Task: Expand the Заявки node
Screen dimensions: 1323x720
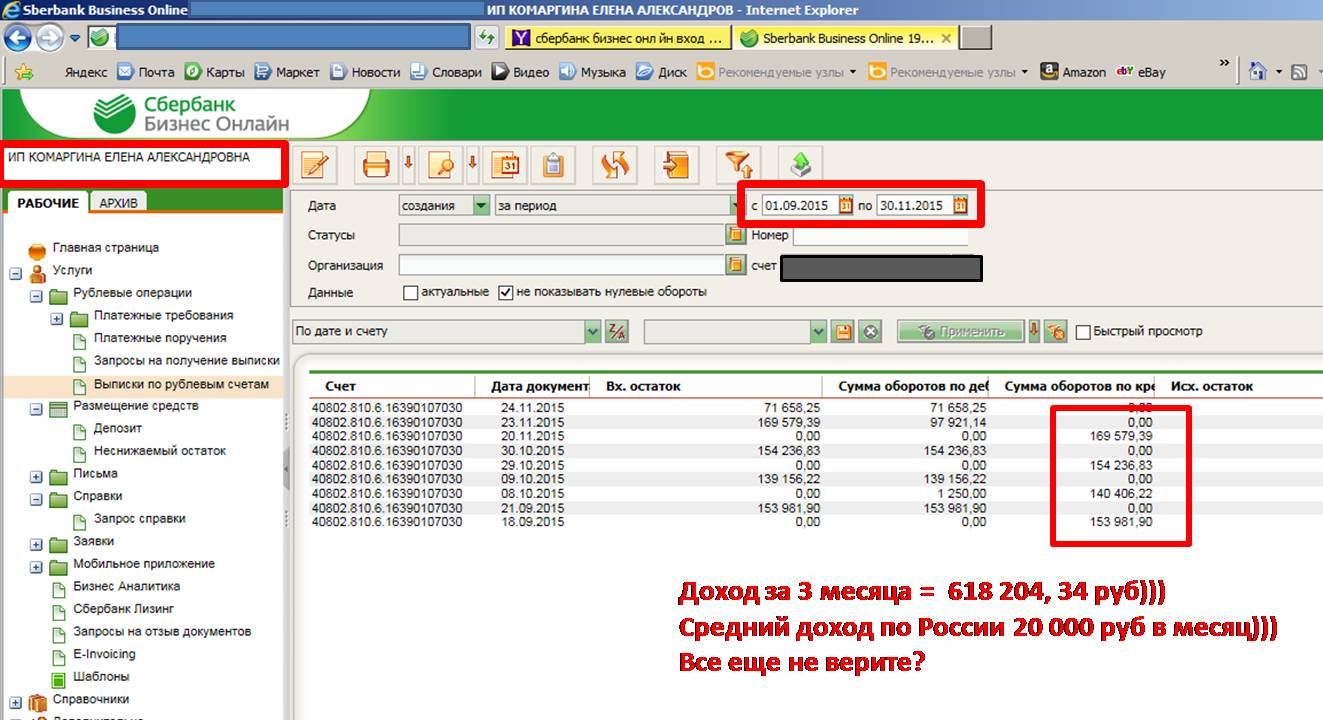Action: click(36, 545)
